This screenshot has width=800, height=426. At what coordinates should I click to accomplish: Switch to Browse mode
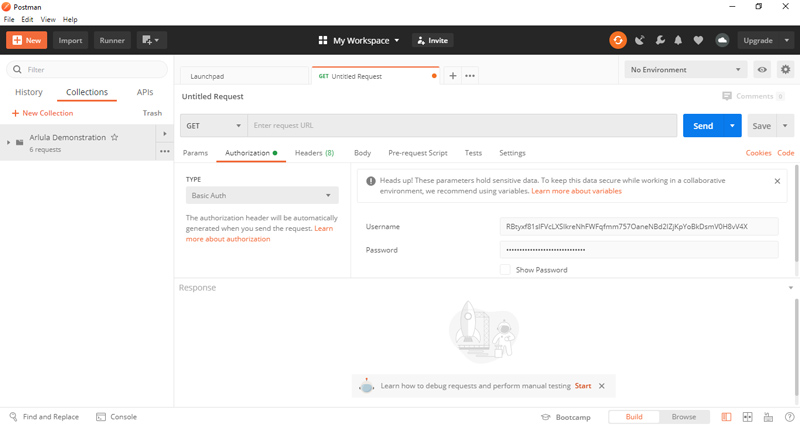click(x=684, y=417)
